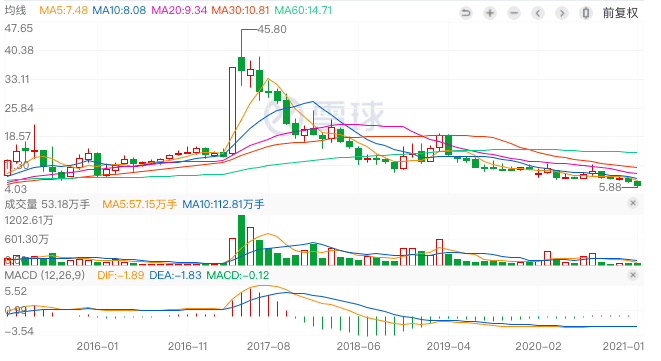
Task: Click the 2016-11 date label
Action: (x=188, y=347)
